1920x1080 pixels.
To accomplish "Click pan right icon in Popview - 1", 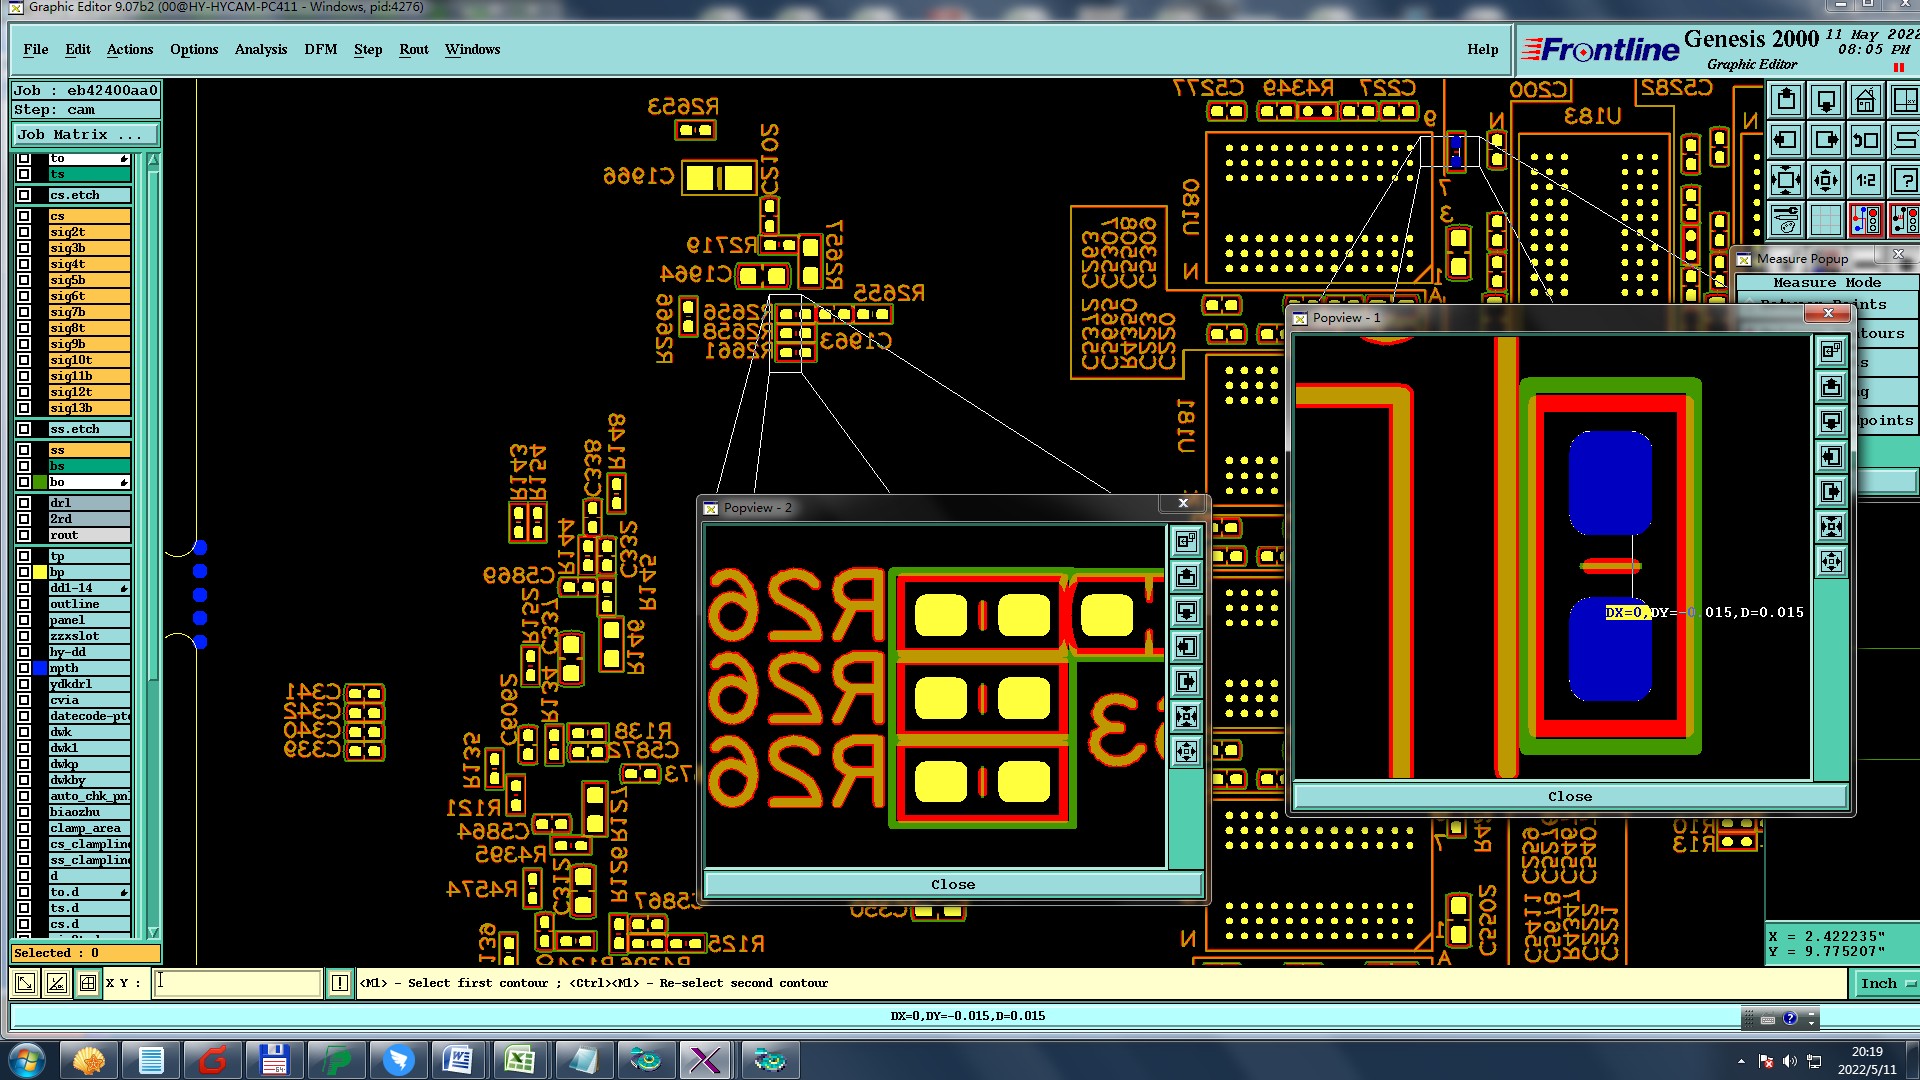I will point(1831,491).
